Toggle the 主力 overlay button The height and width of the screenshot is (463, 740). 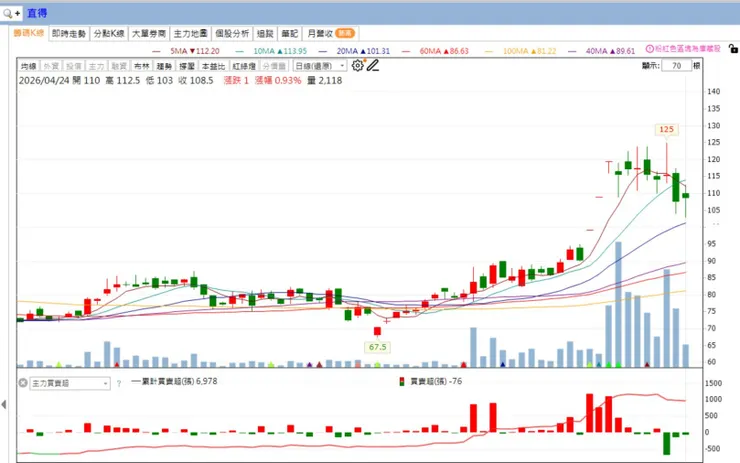tap(96, 66)
